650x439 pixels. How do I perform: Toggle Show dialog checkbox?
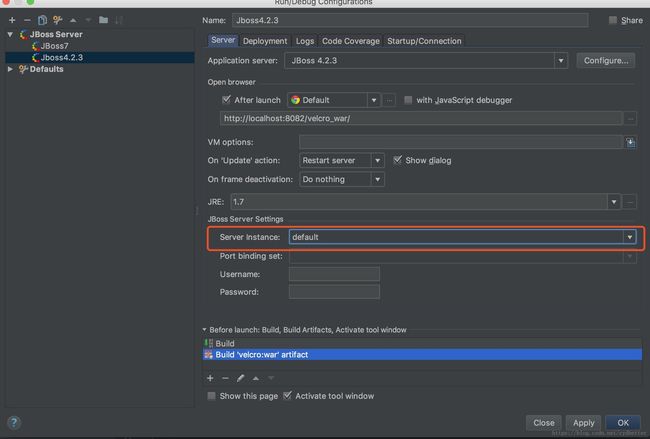tap(397, 160)
